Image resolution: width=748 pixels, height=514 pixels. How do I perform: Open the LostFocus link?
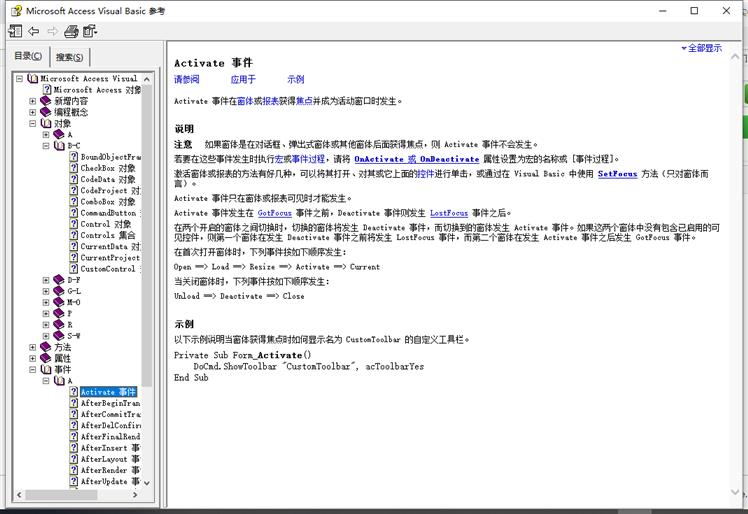tap(448, 213)
